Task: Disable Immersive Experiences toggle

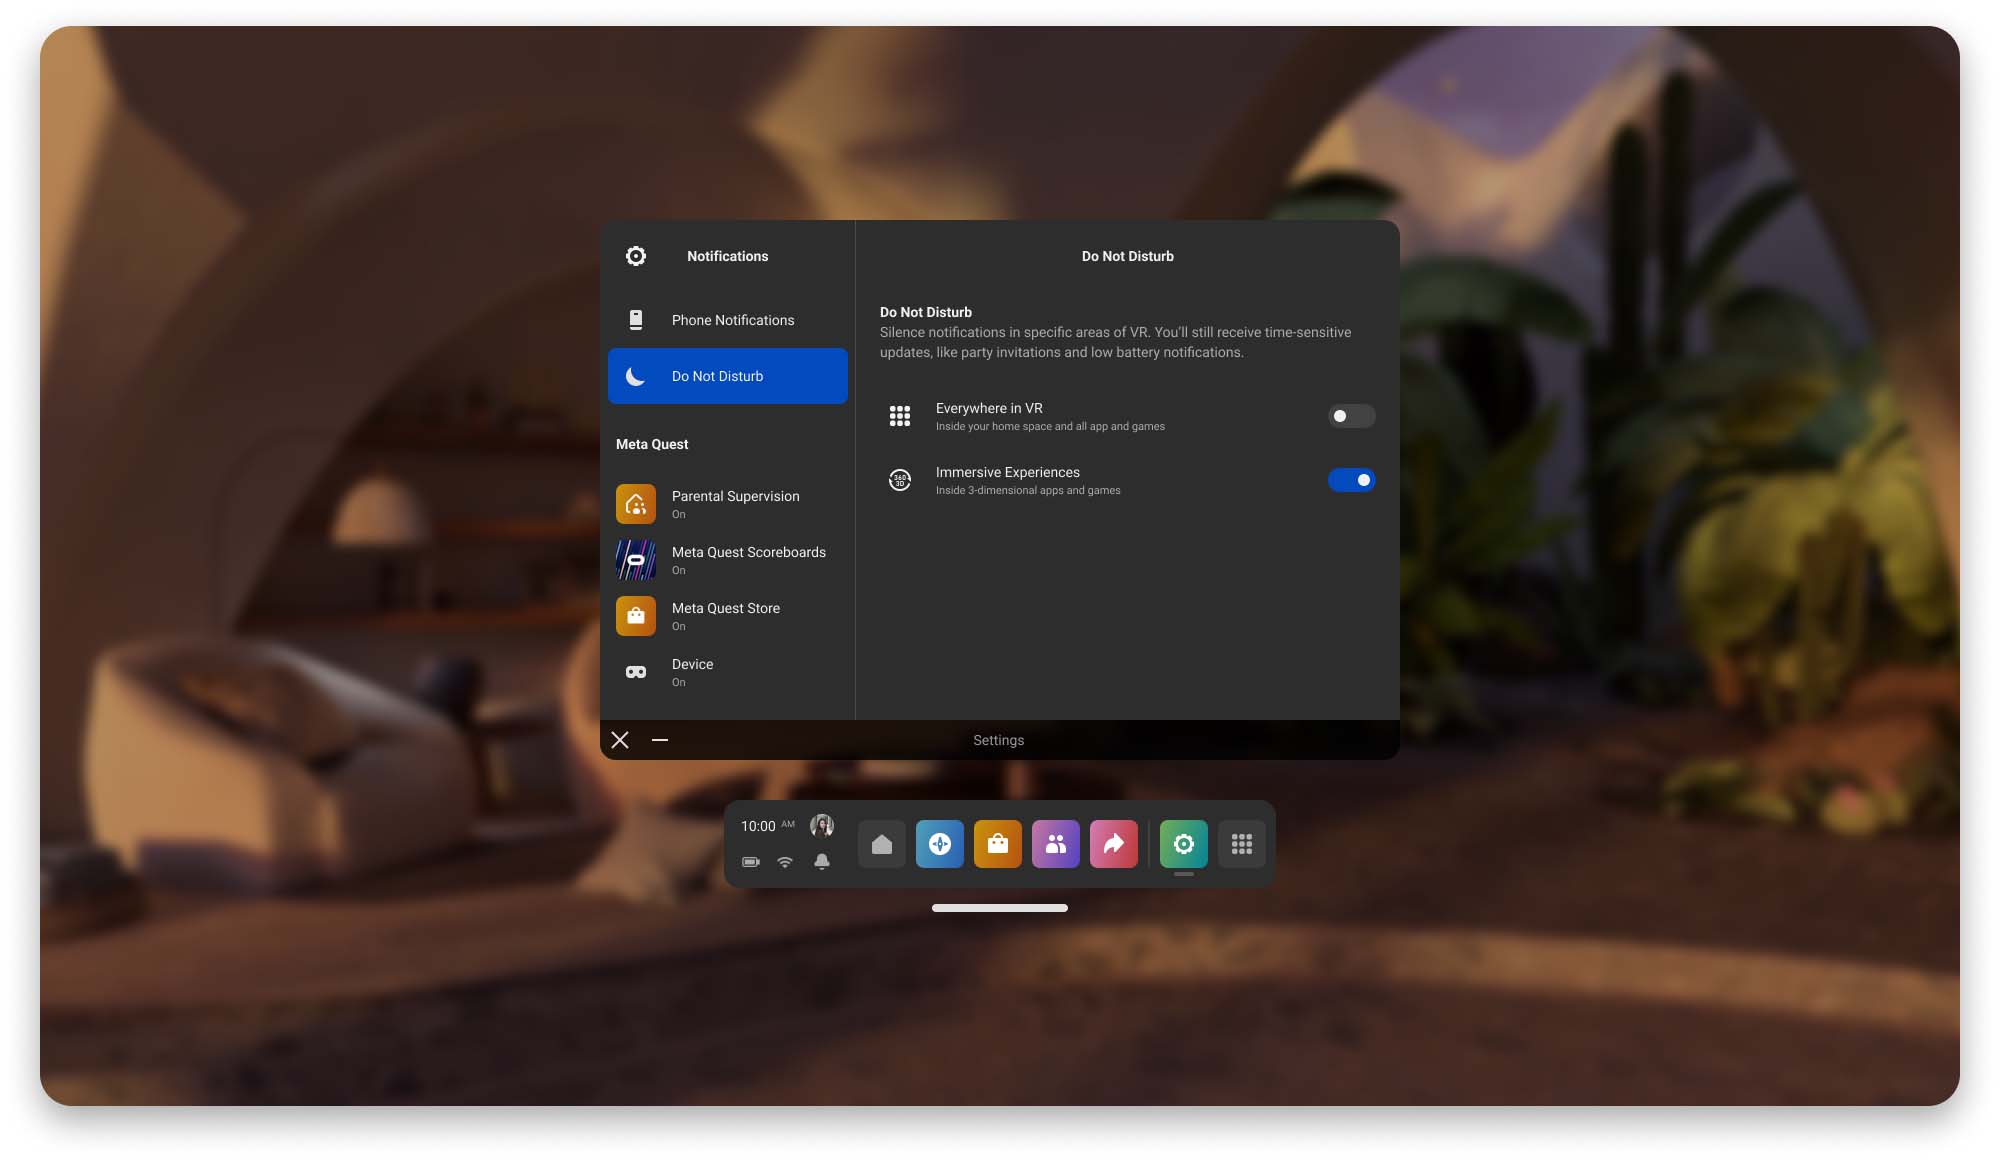Action: tap(1351, 480)
